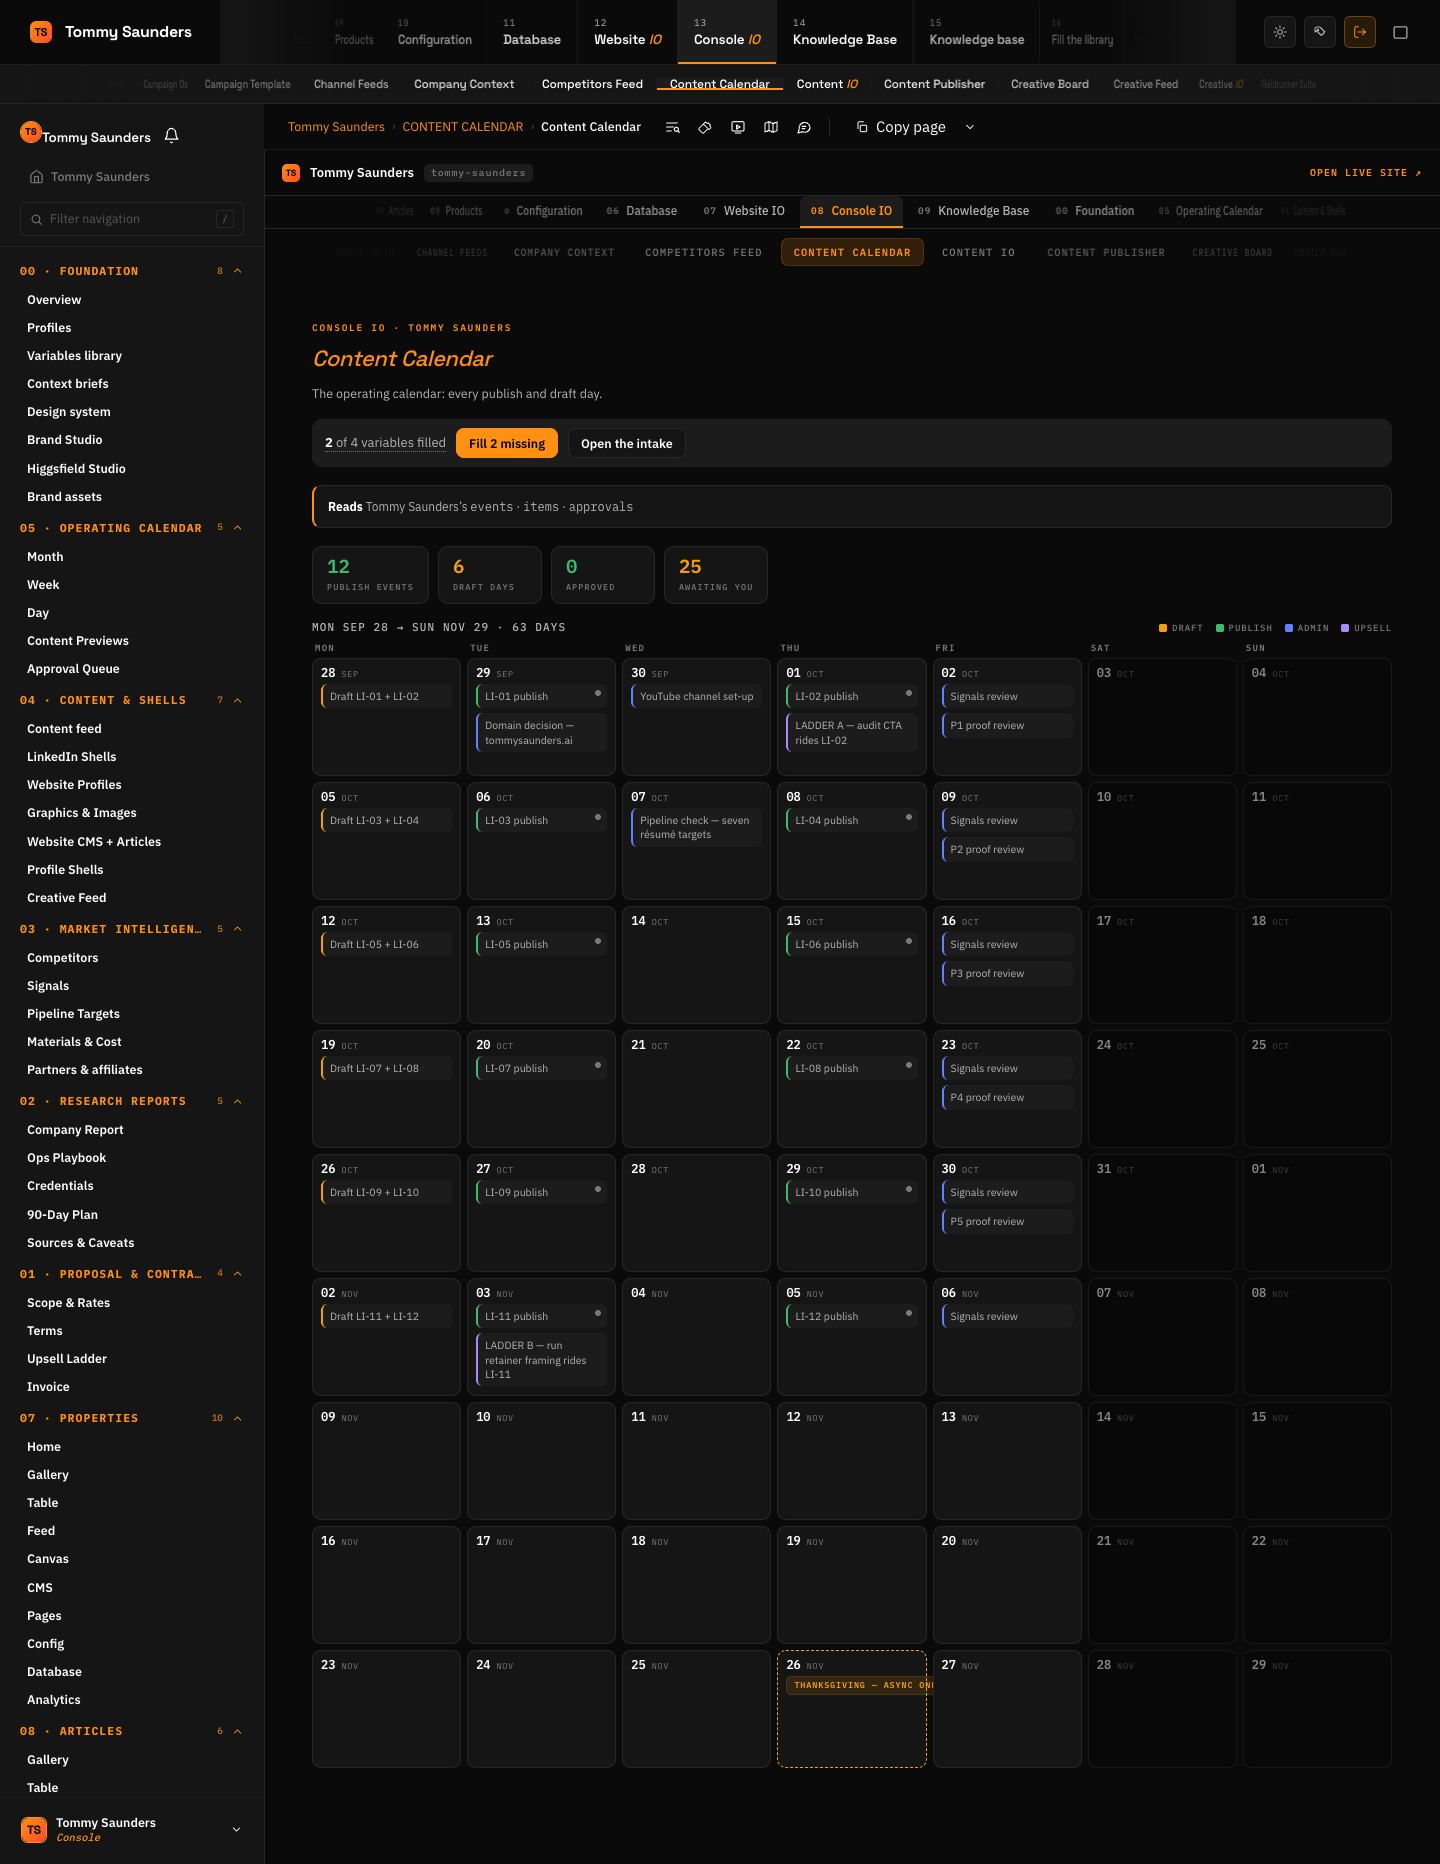Click Open the intake button

627,443
